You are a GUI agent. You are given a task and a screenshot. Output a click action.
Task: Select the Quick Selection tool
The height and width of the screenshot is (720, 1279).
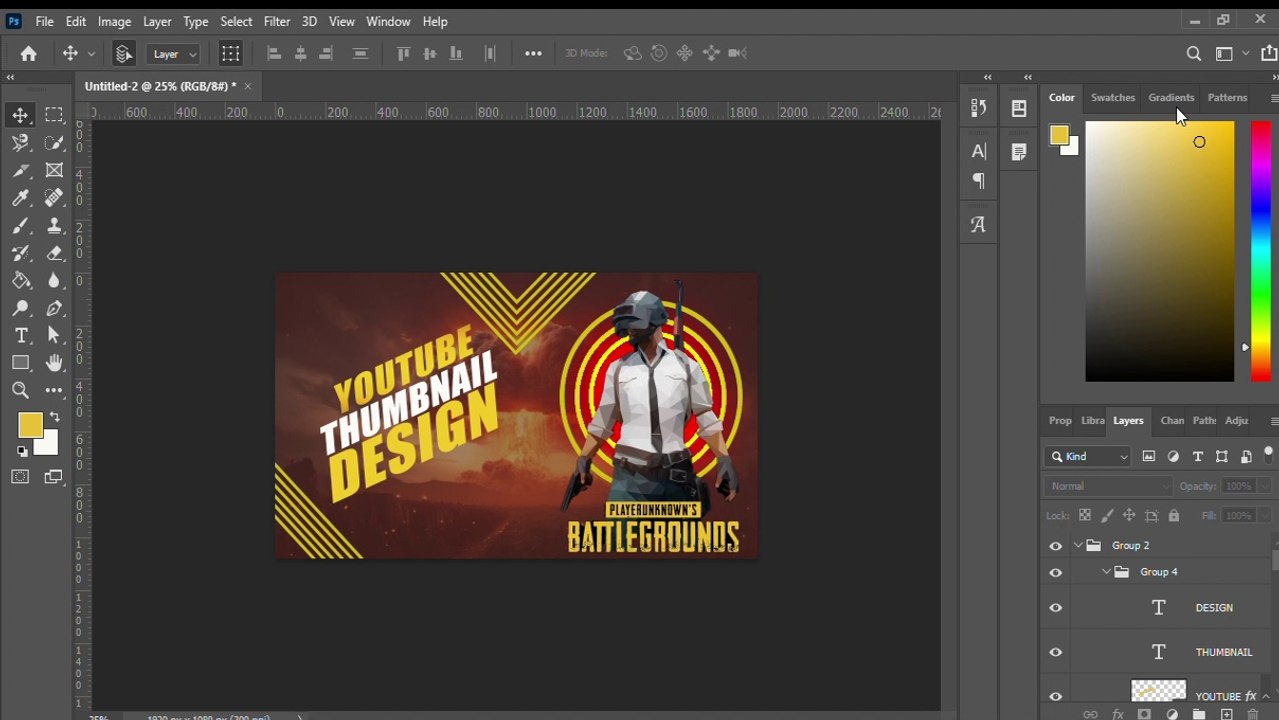(54, 143)
